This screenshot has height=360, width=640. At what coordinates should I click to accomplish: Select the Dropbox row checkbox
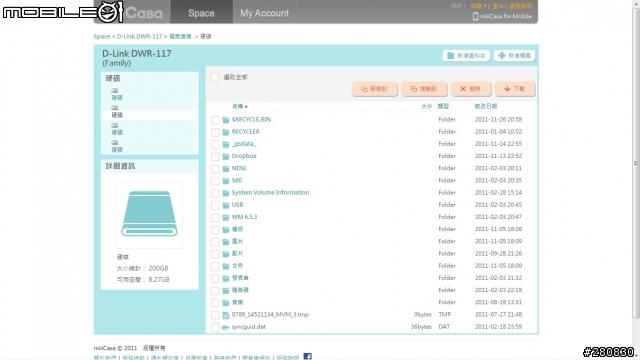215,157
